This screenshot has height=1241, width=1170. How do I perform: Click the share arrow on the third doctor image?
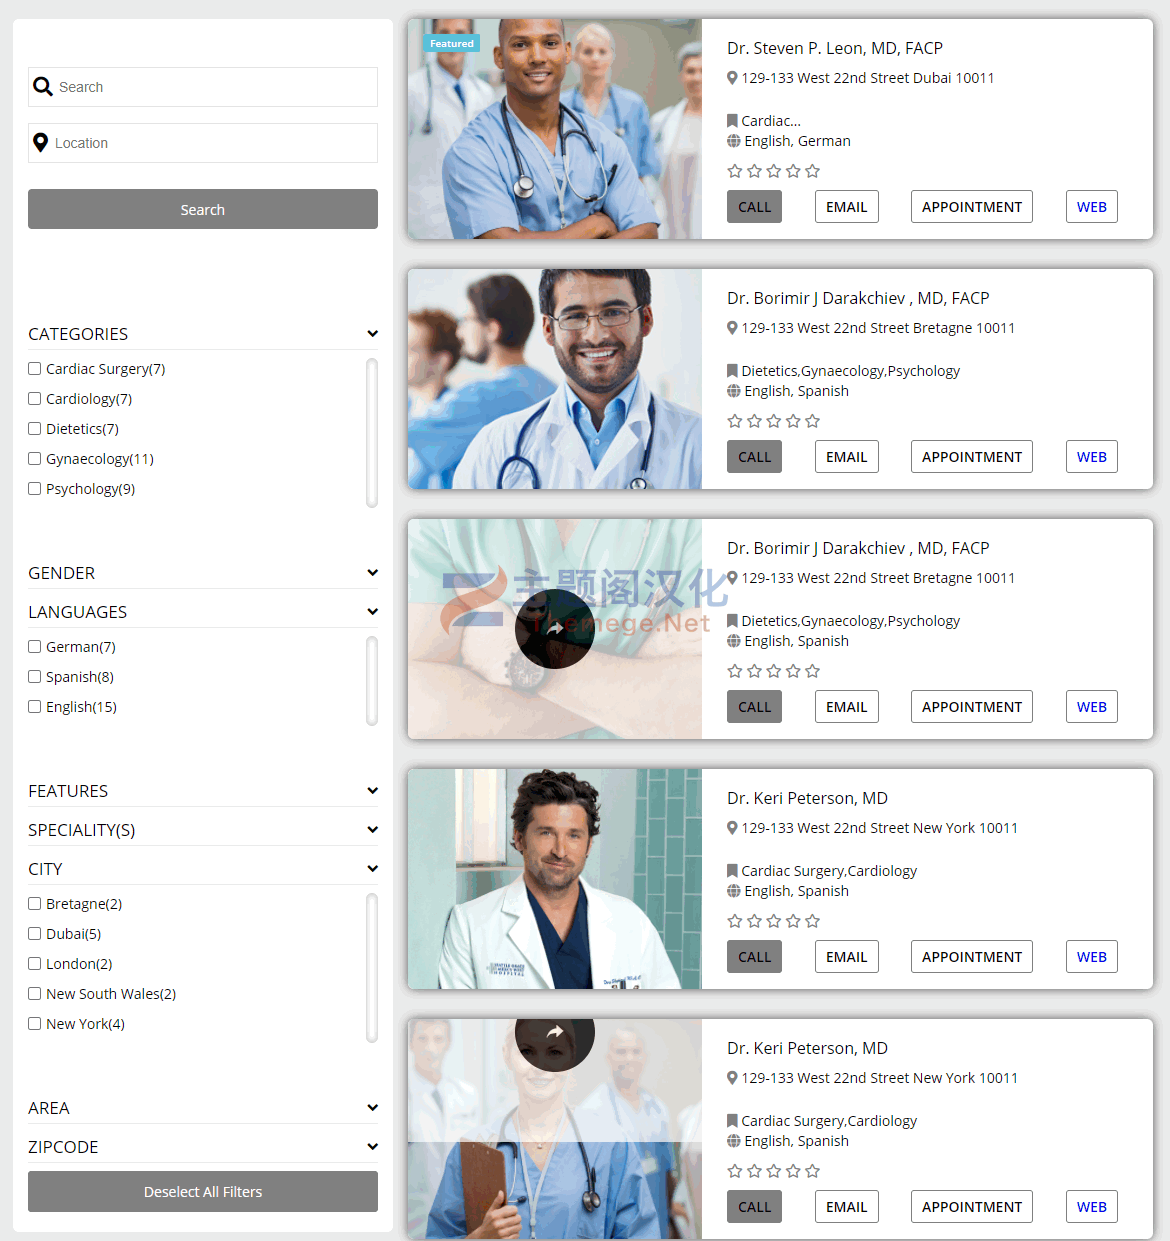[555, 629]
